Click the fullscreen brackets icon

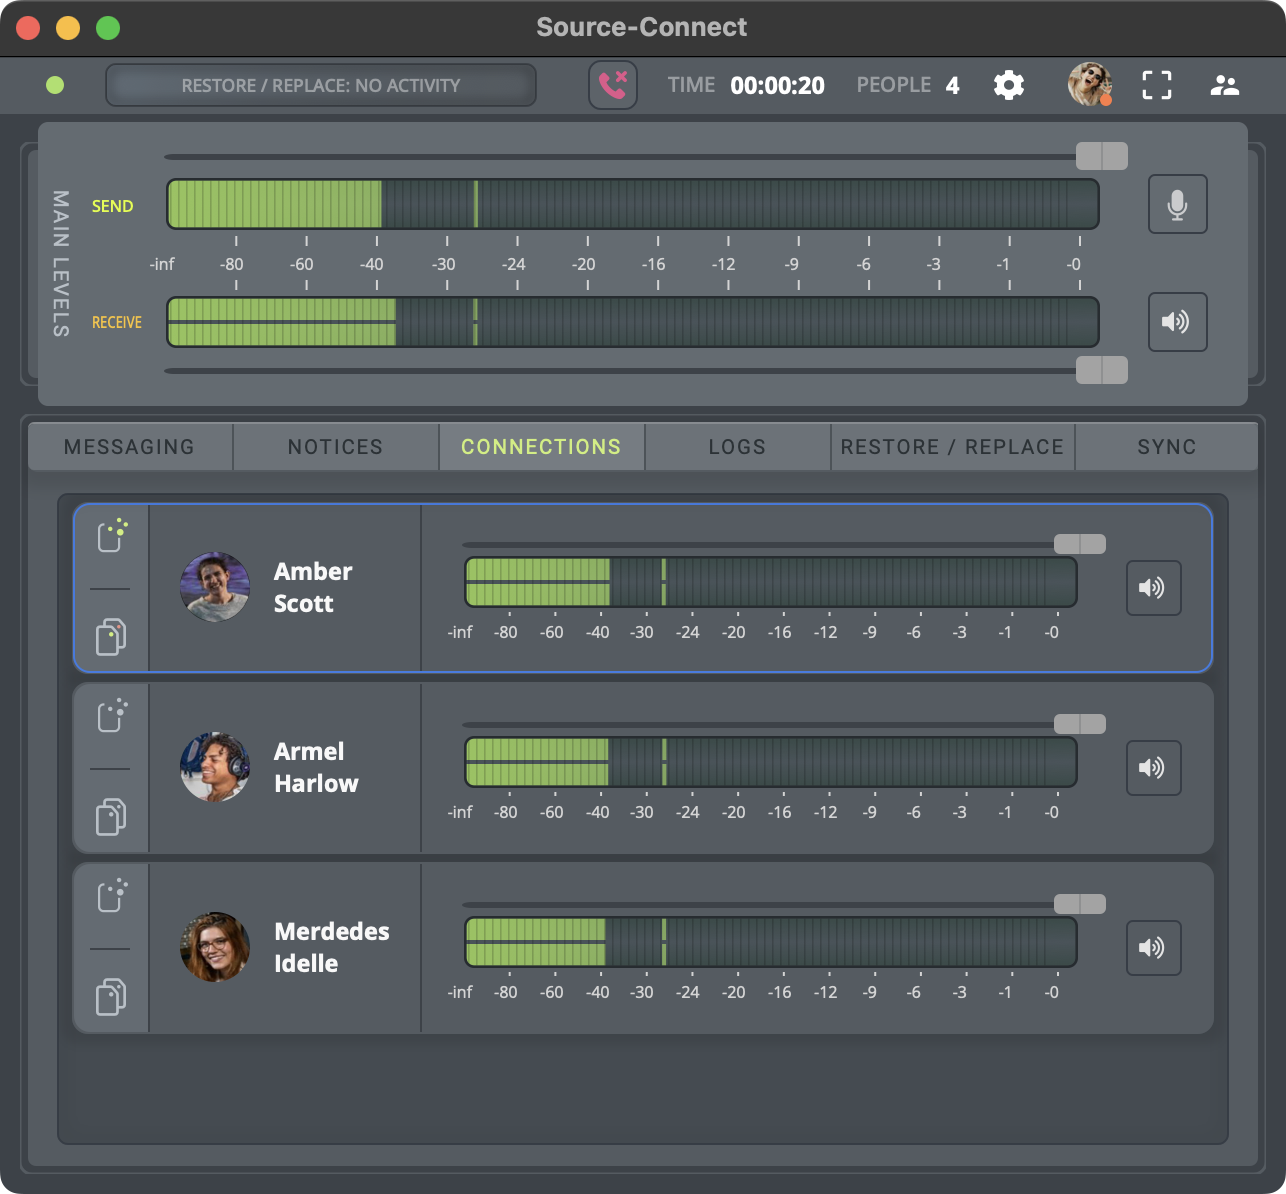1156,85
